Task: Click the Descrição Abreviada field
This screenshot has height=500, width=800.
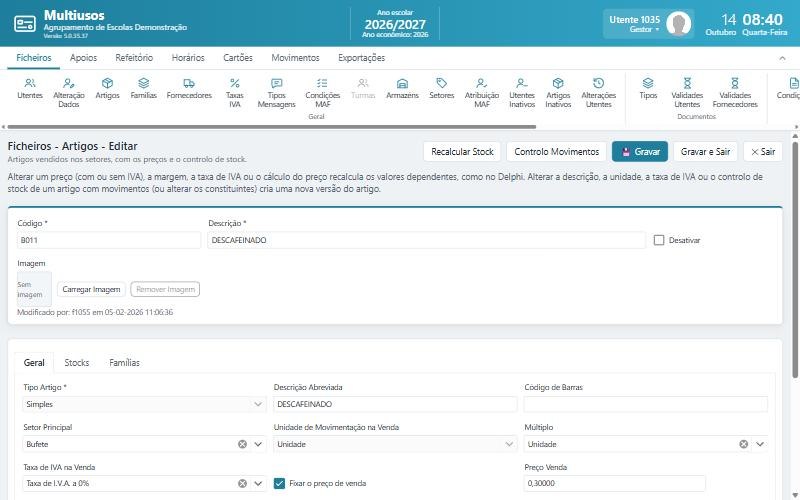Action: [x=395, y=404]
